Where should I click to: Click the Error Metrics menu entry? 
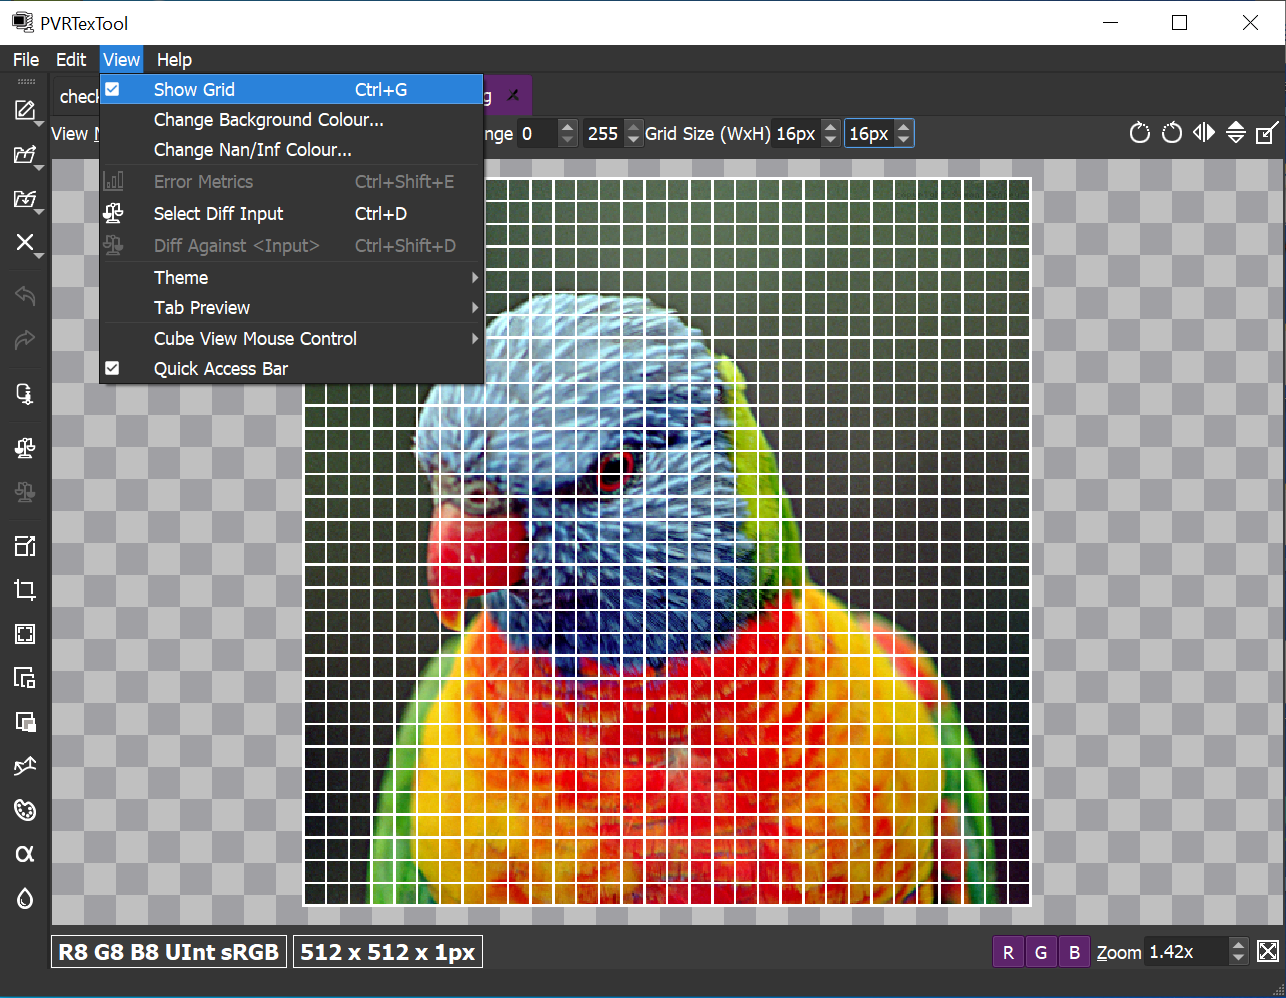click(x=292, y=181)
